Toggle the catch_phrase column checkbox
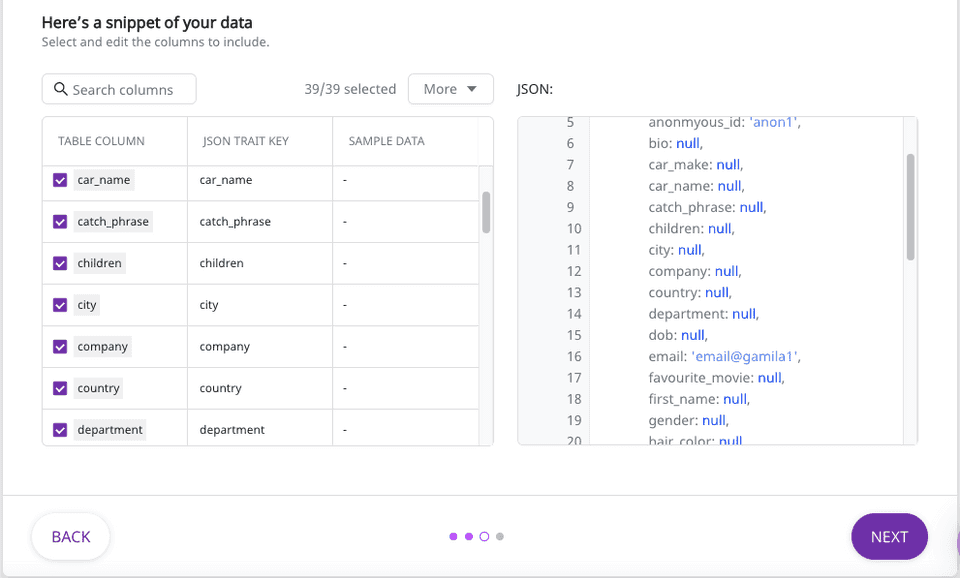Image resolution: width=960 pixels, height=578 pixels. point(60,222)
